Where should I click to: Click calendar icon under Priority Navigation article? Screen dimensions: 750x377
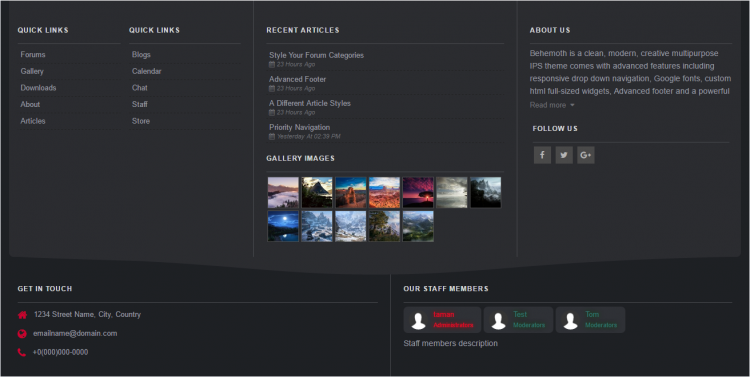tap(272, 136)
